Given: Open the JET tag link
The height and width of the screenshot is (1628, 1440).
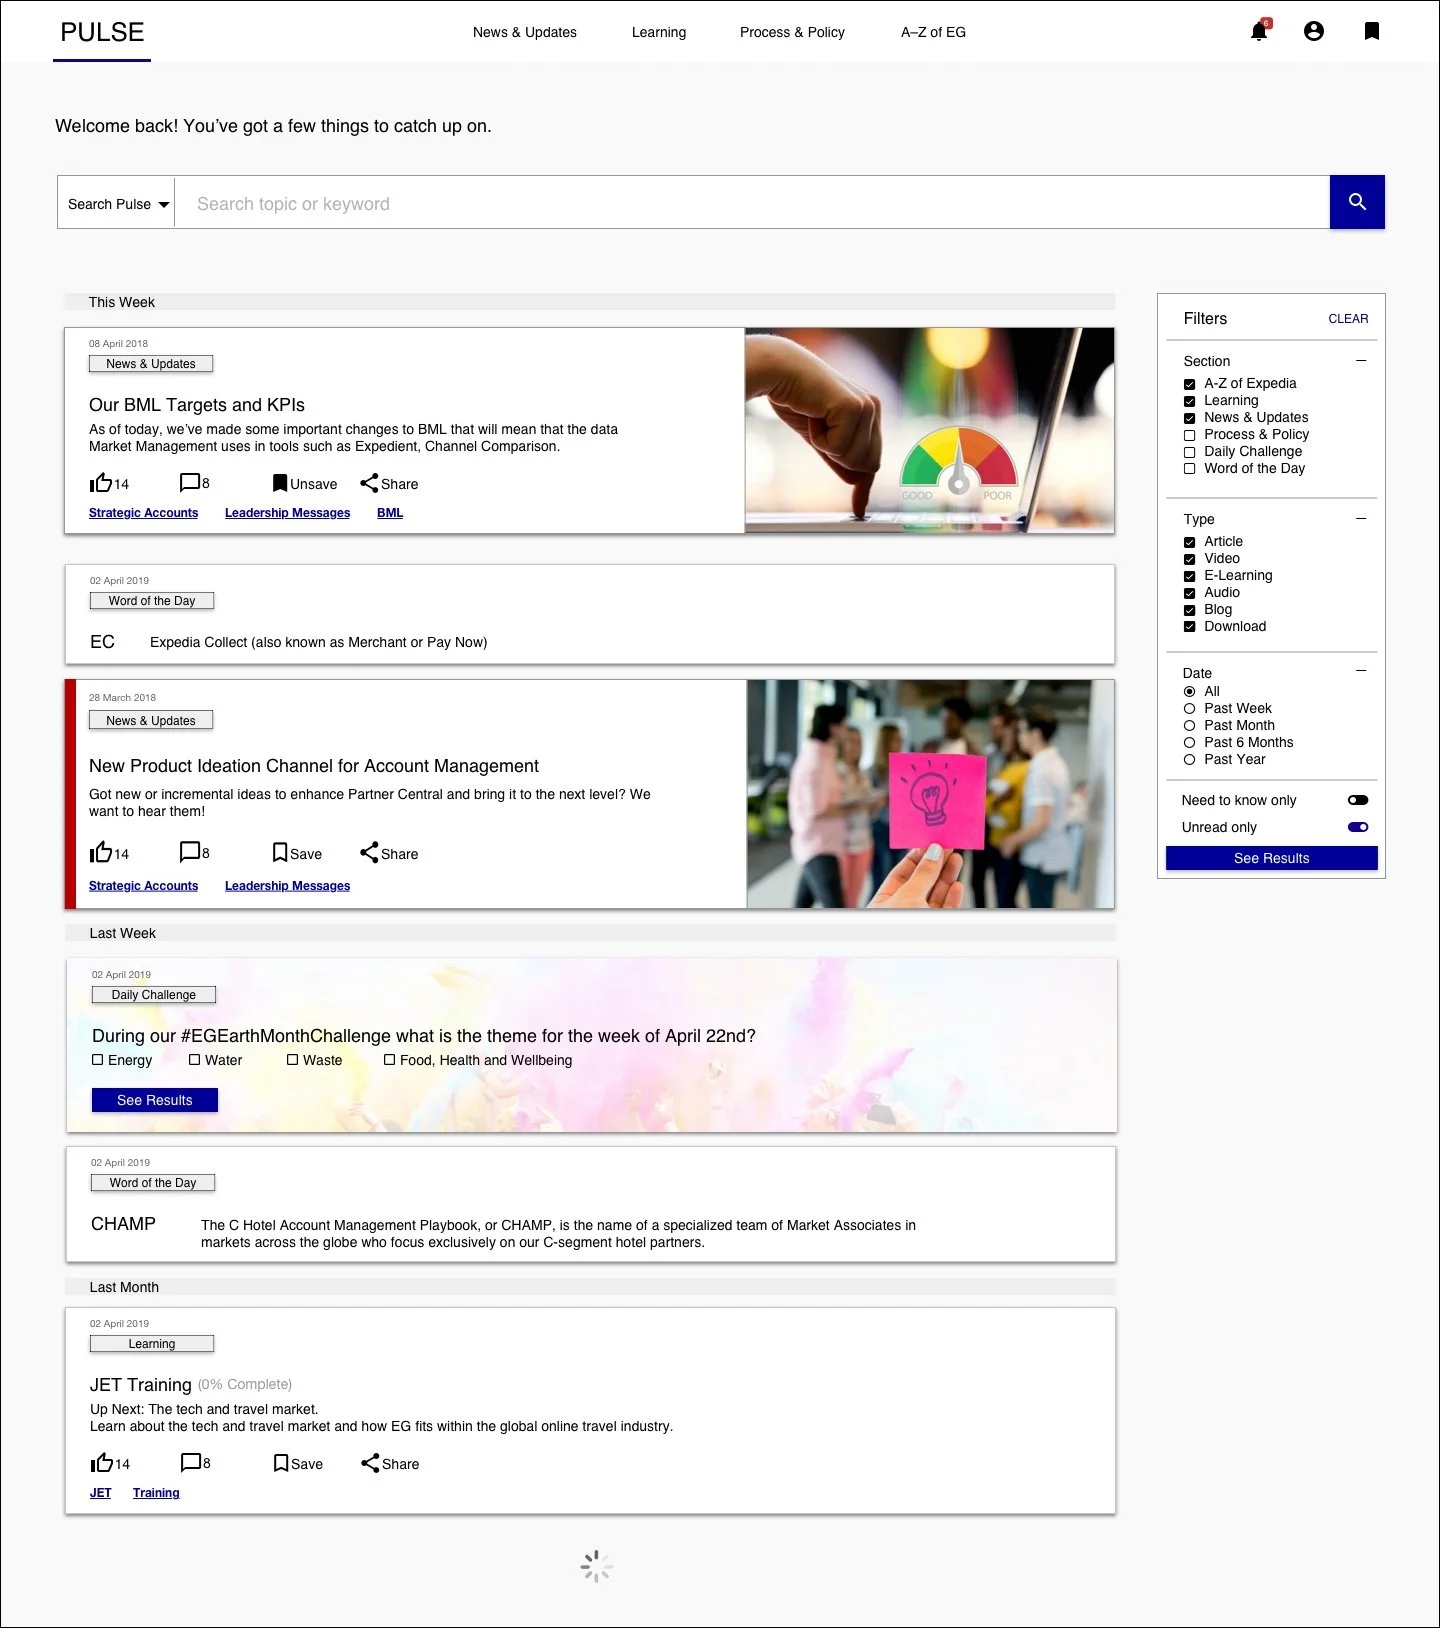Looking at the screenshot, I should [x=101, y=1493].
